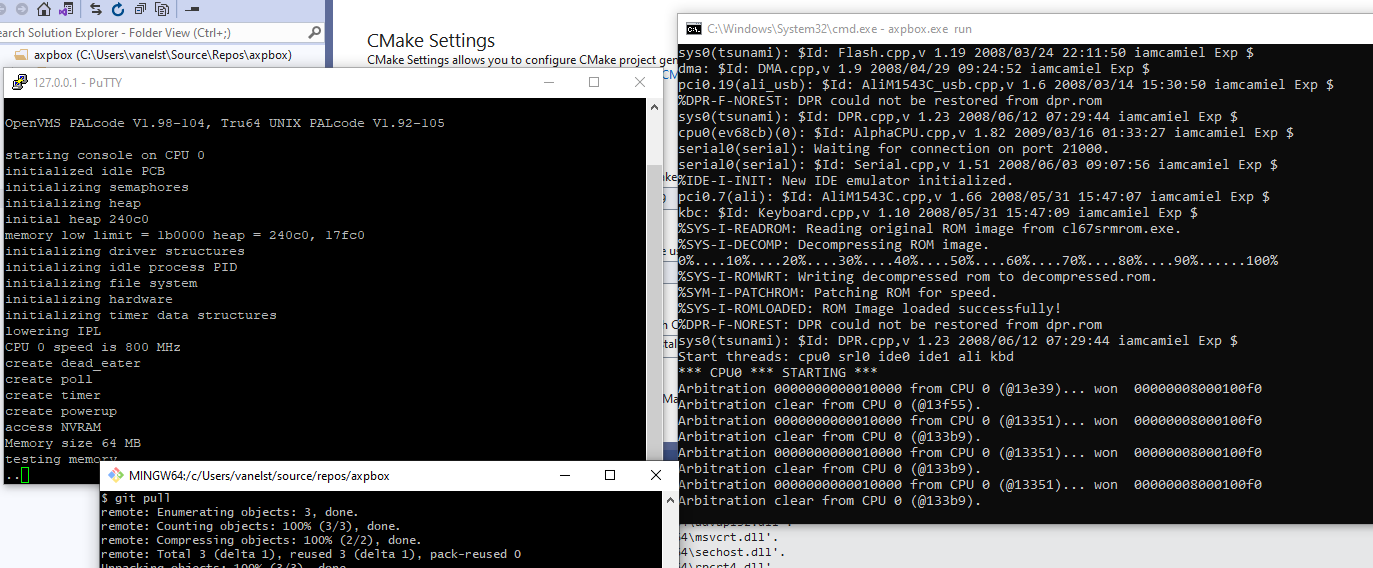The height and width of the screenshot is (568, 1373).
Task: Switch between solutions and folder views icon
Action: tap(66, 9)
